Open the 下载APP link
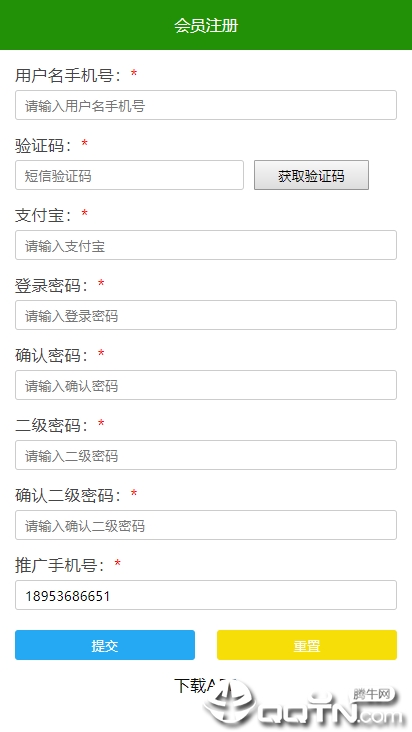 tap(205, 685)
